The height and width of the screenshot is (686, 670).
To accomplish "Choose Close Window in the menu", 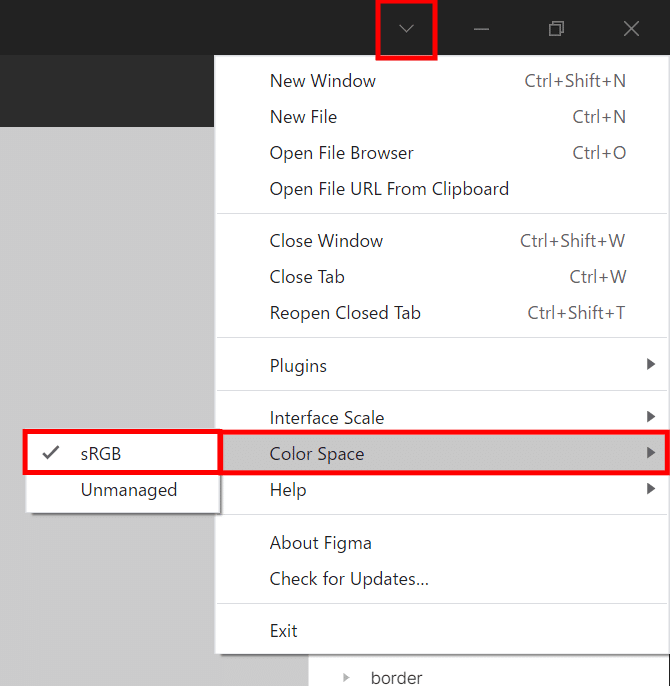I will [x=326, y=241].
